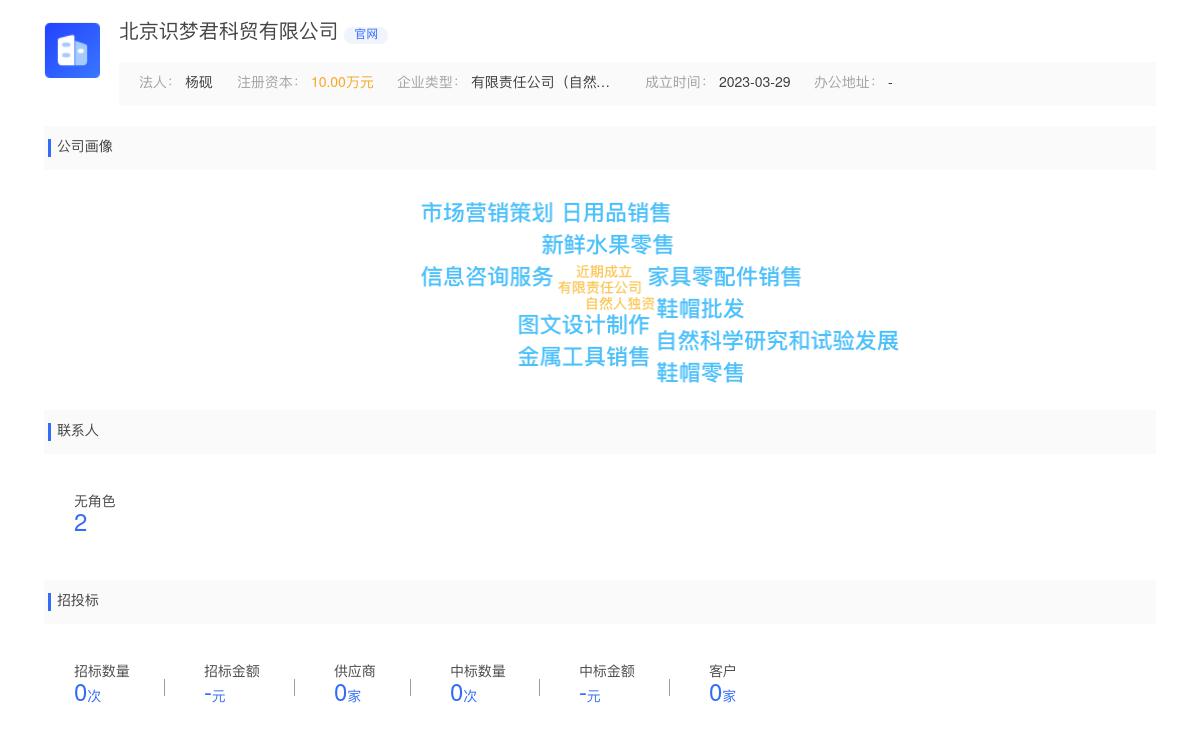This screenshot has width=1200, height=752.
Task: Click the 无角色 contact label
Action: click(x=95, y=502)
